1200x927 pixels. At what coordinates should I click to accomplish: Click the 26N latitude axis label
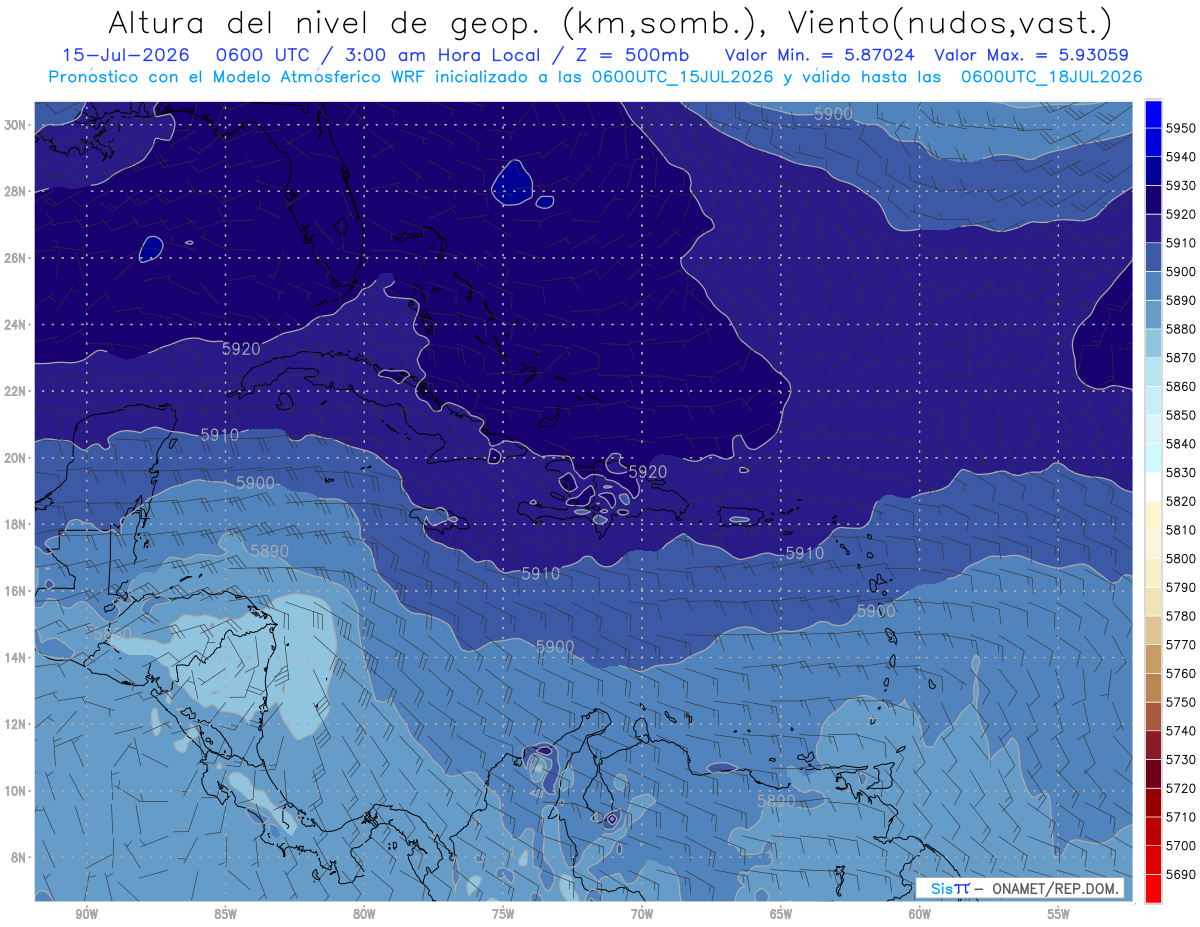[16, 257]
